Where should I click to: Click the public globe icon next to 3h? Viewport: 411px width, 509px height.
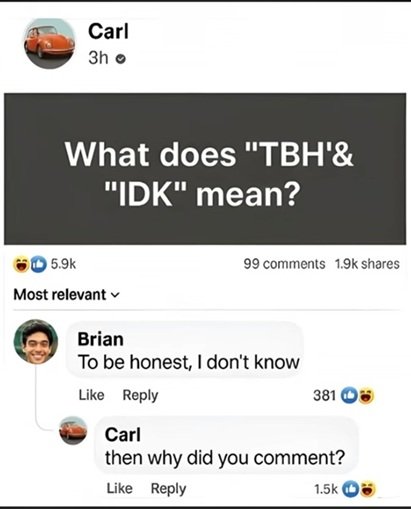121,59
